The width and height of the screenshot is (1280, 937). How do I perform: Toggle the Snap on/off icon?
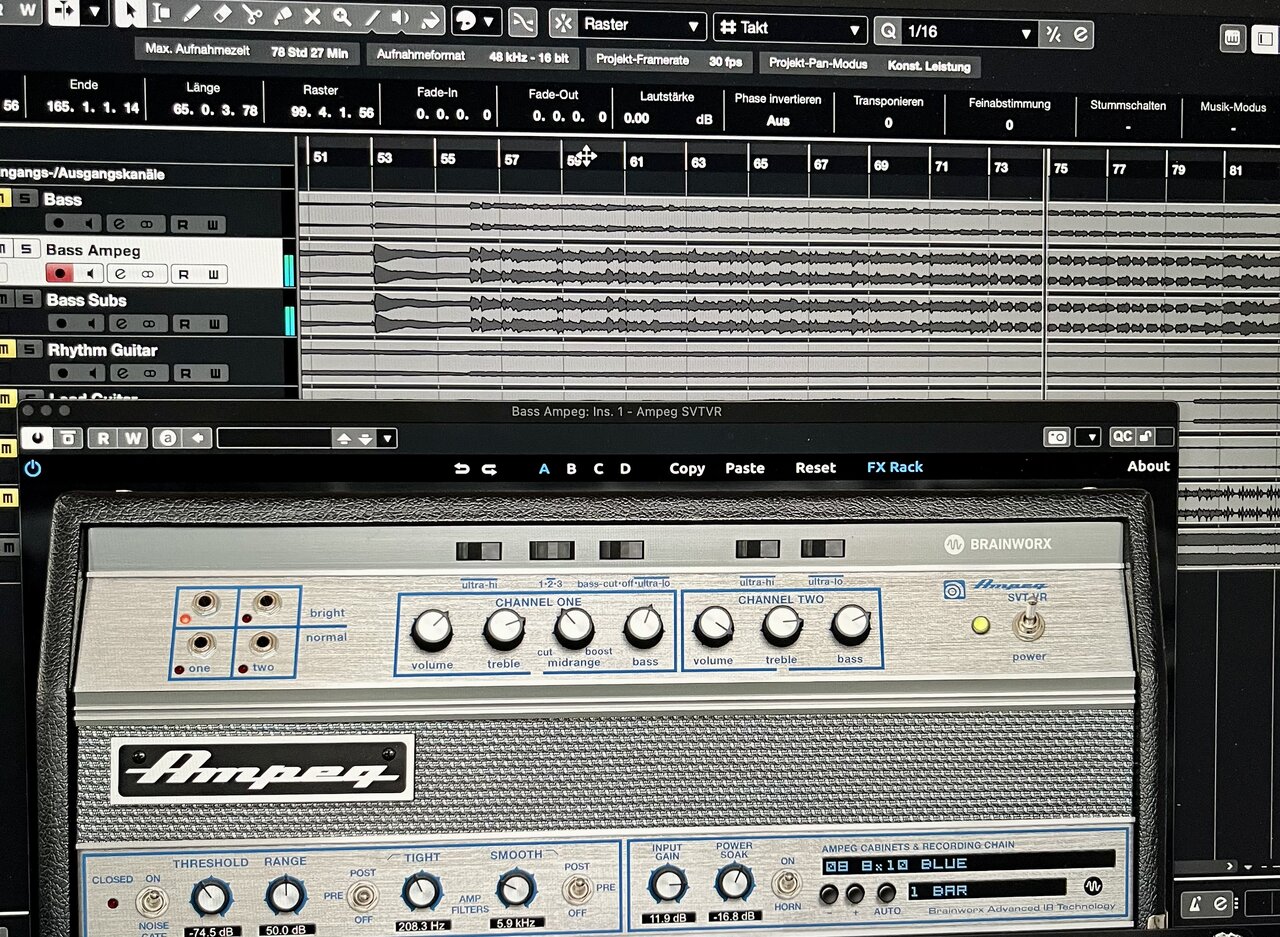pyautogui.click(x=564, y=23)
